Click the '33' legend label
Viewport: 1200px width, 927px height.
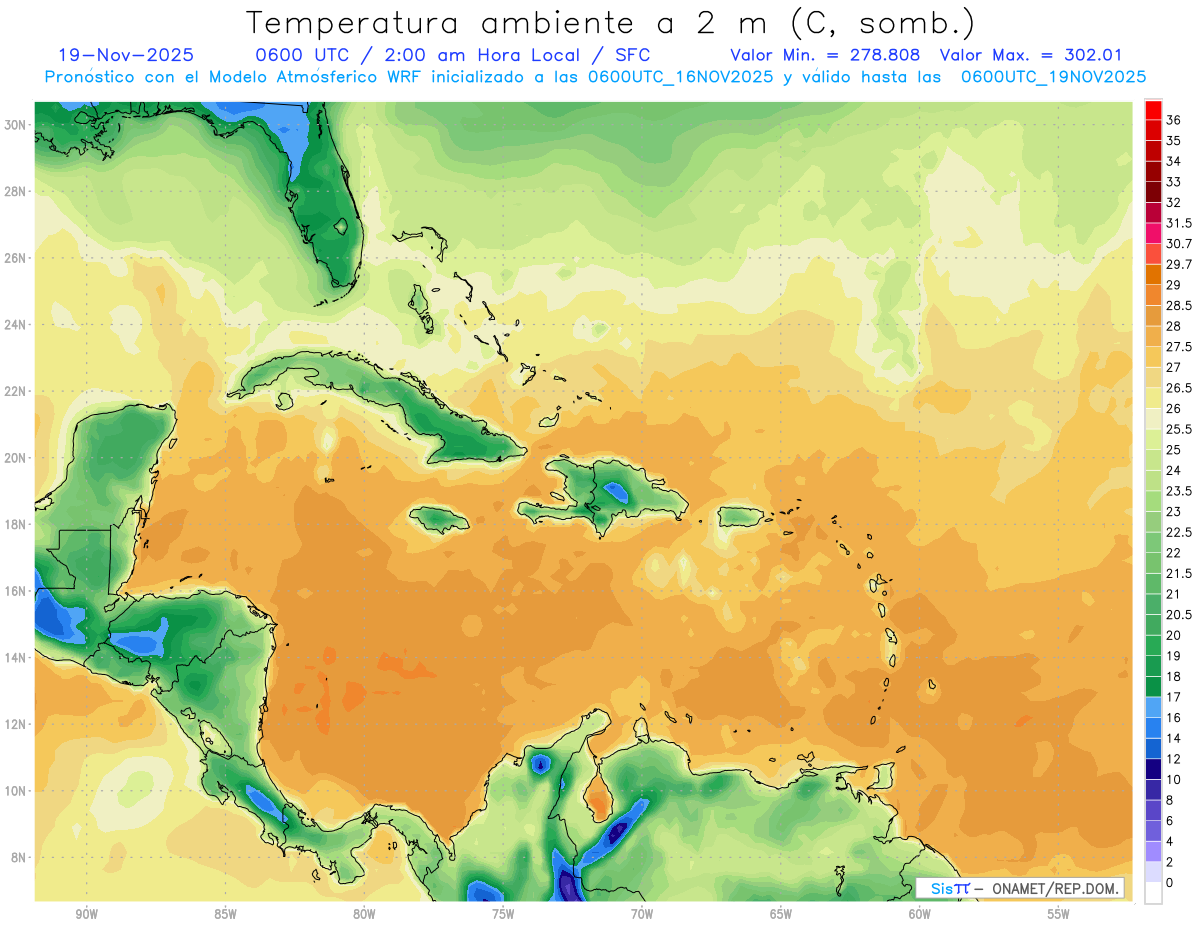click(1173, 182)
